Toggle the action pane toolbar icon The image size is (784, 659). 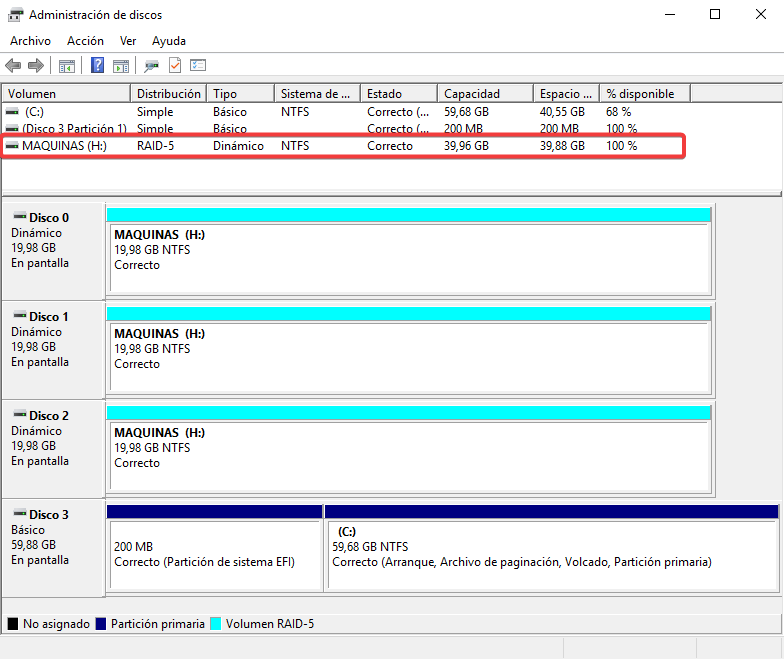(121, 66)
